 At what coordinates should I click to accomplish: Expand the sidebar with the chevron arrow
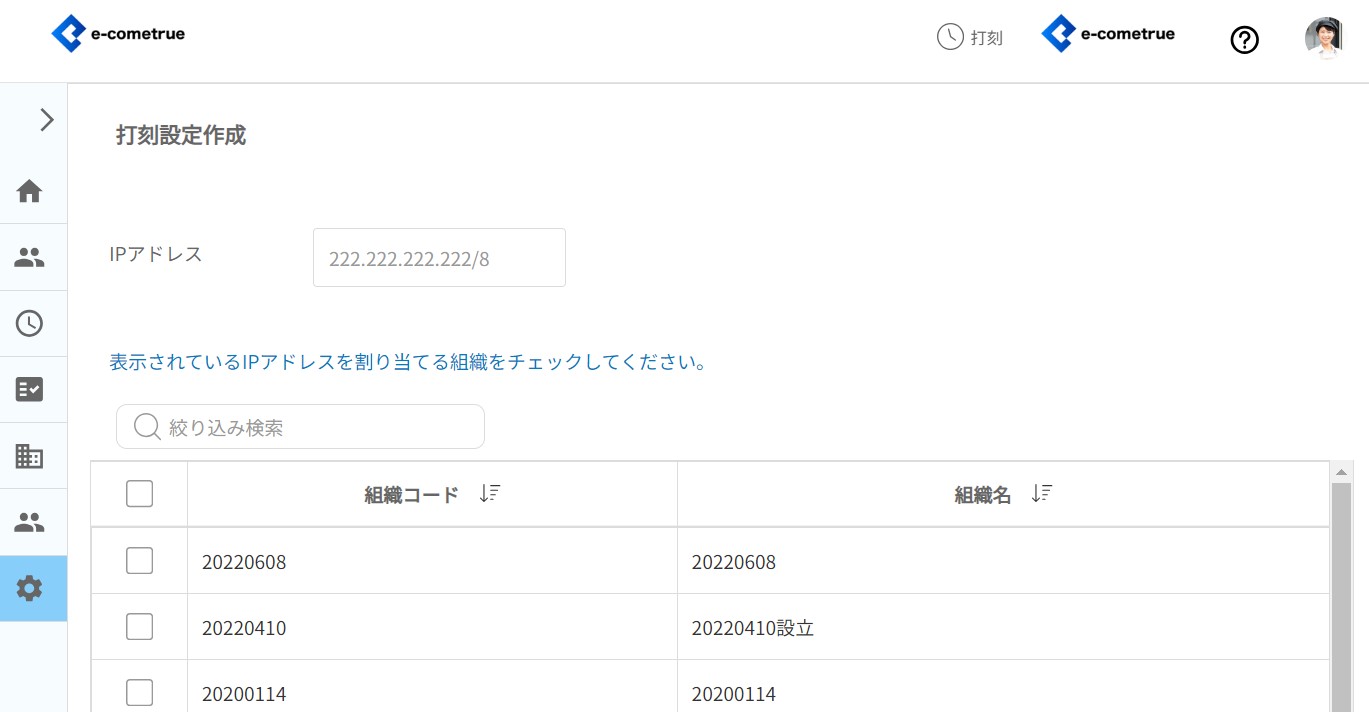tap(46, 120)
